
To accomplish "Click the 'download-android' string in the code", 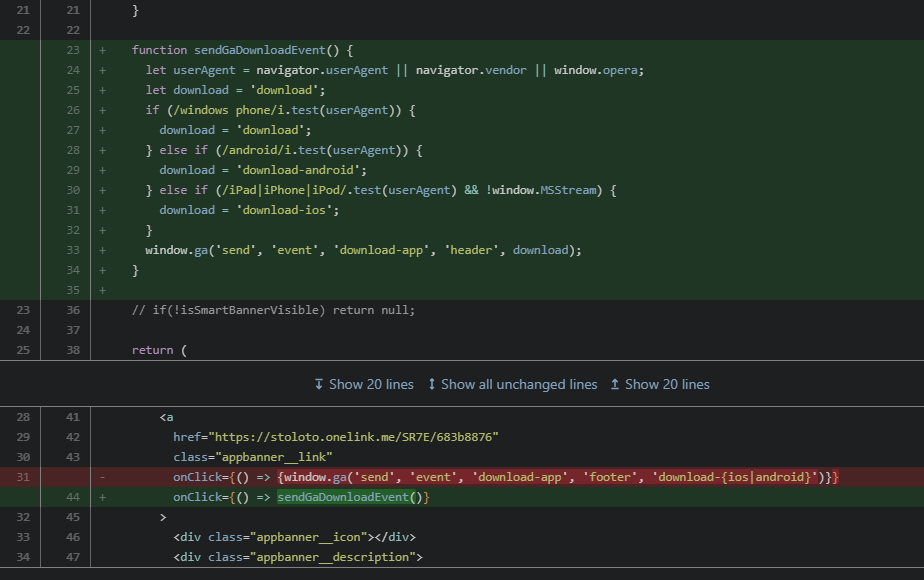I will coord(294,170).
